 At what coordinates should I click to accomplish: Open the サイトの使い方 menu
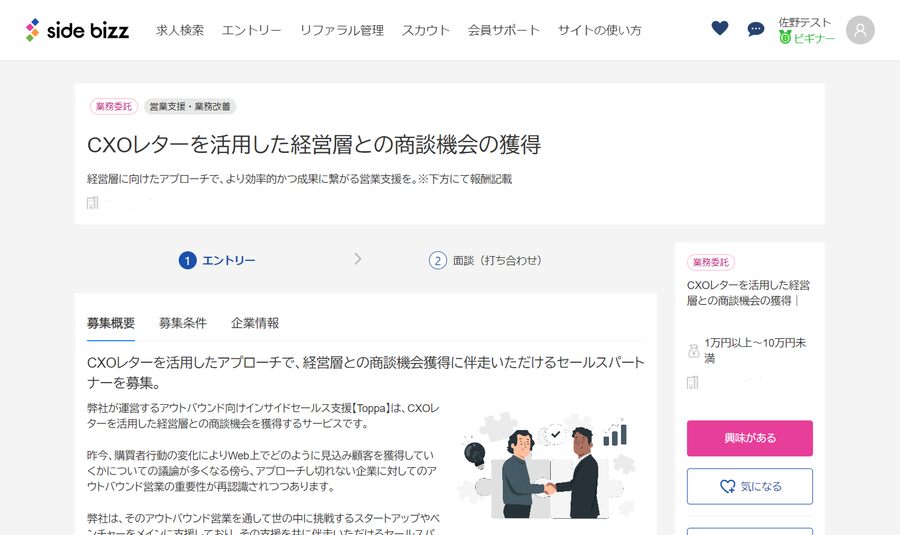(x=599, y=30)
